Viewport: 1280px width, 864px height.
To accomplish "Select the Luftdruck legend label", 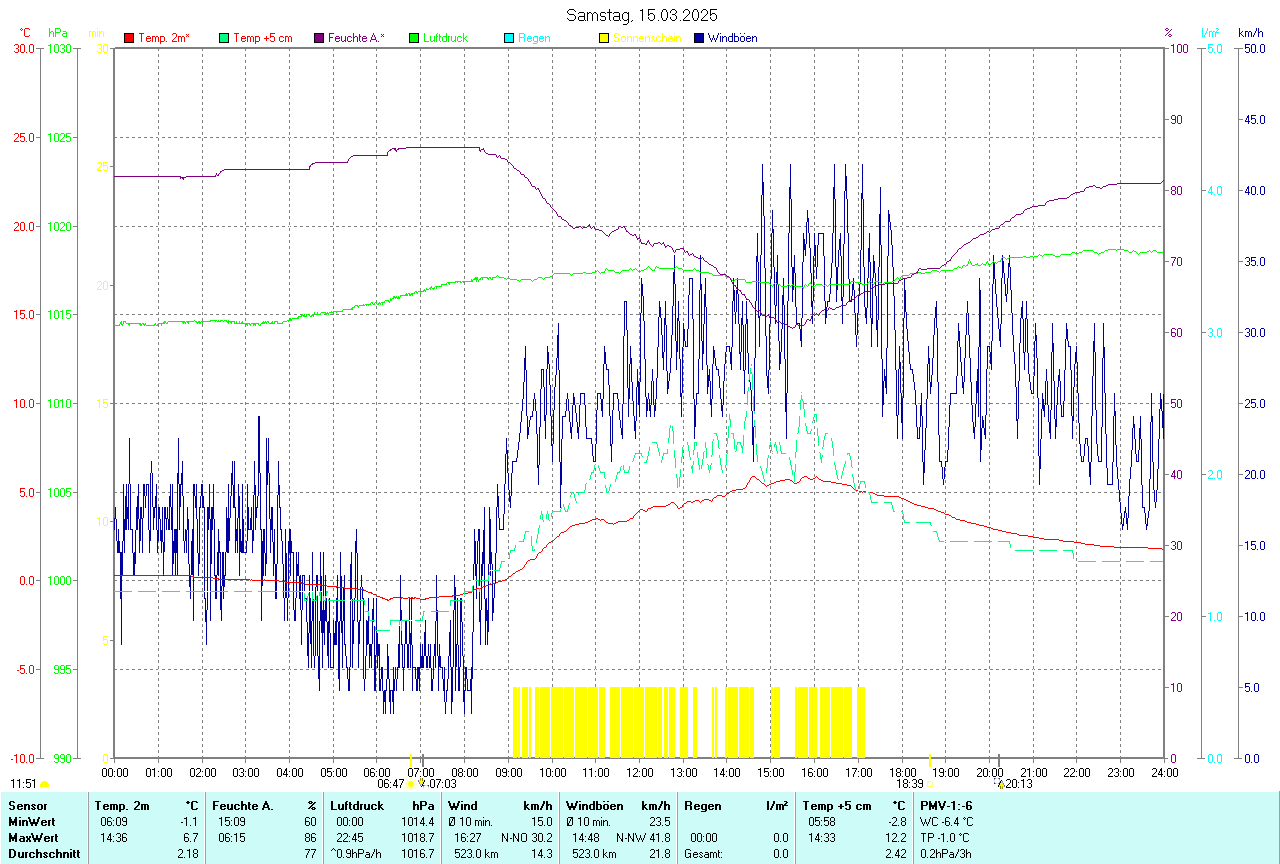I will (447, 38).
